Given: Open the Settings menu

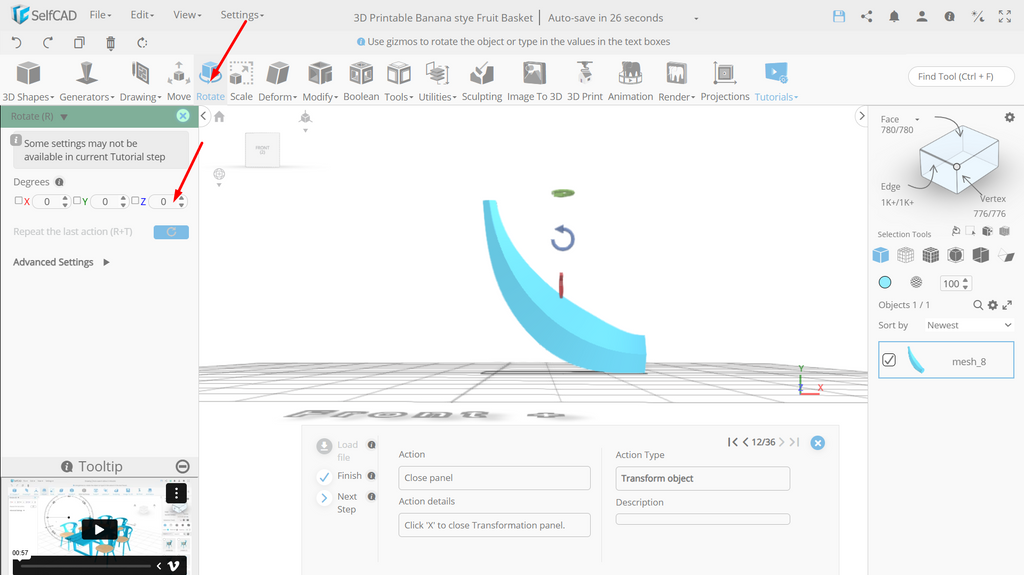Looking at the screenshot, I should [242, 14].
